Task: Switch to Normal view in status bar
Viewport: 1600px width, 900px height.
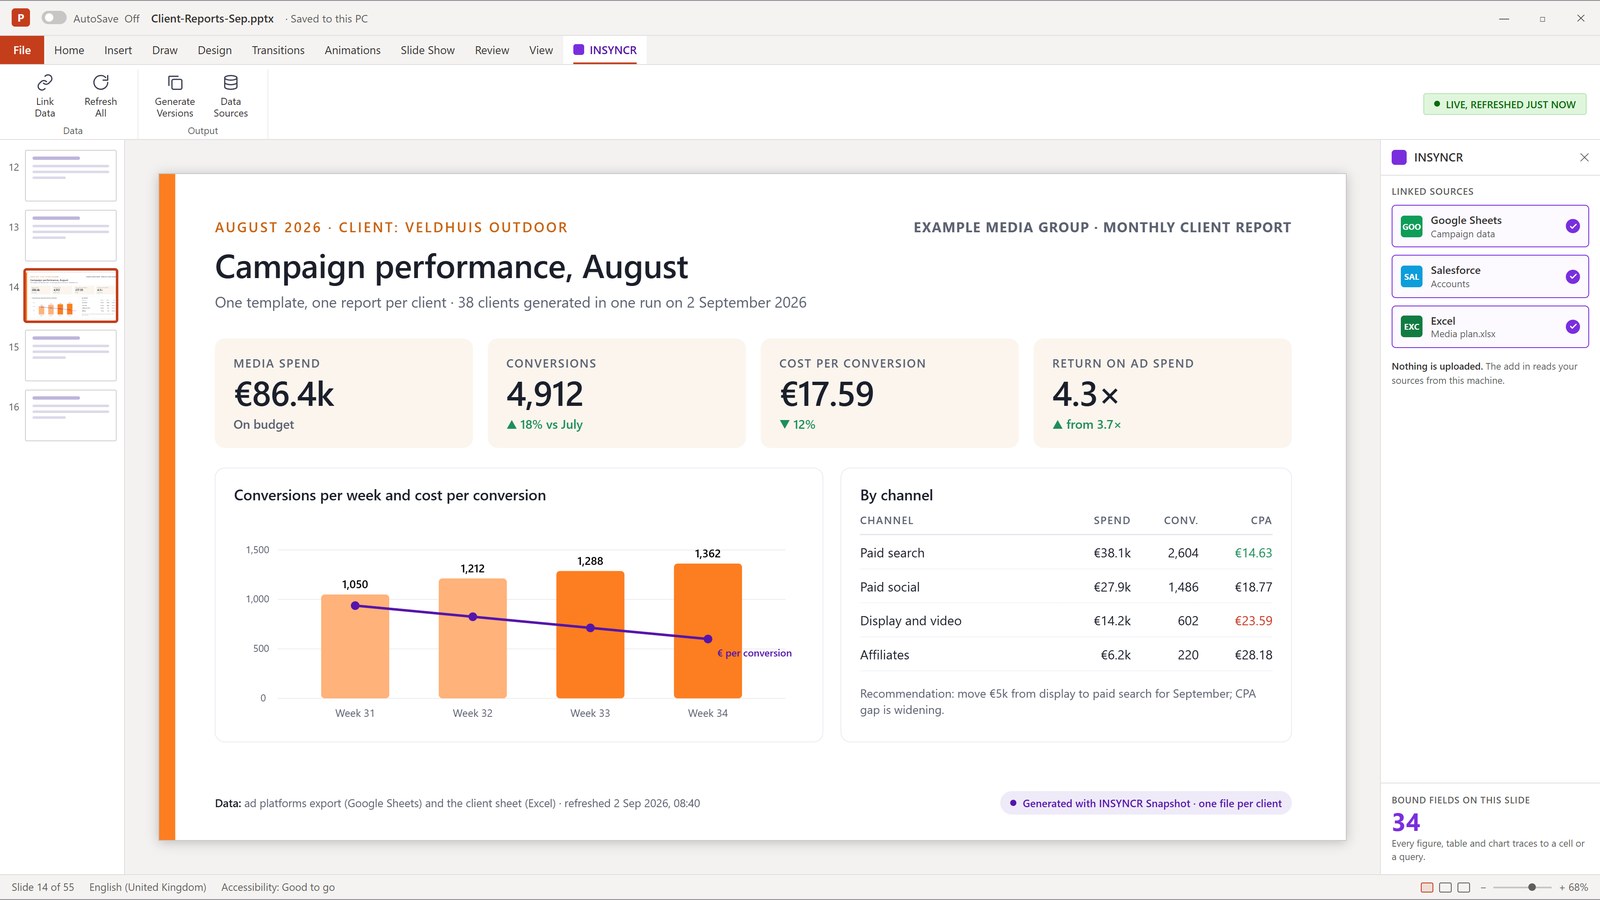Action: 1427,887
